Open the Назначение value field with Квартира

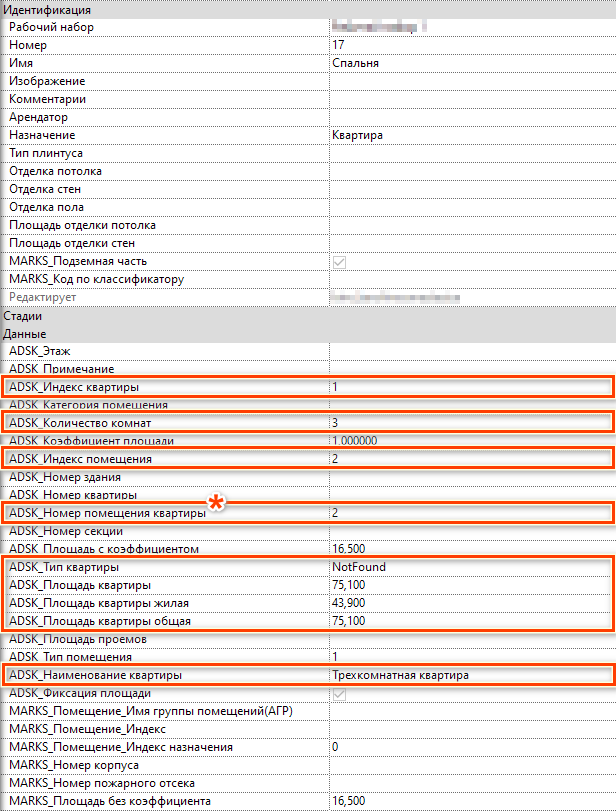click(470, 135)
